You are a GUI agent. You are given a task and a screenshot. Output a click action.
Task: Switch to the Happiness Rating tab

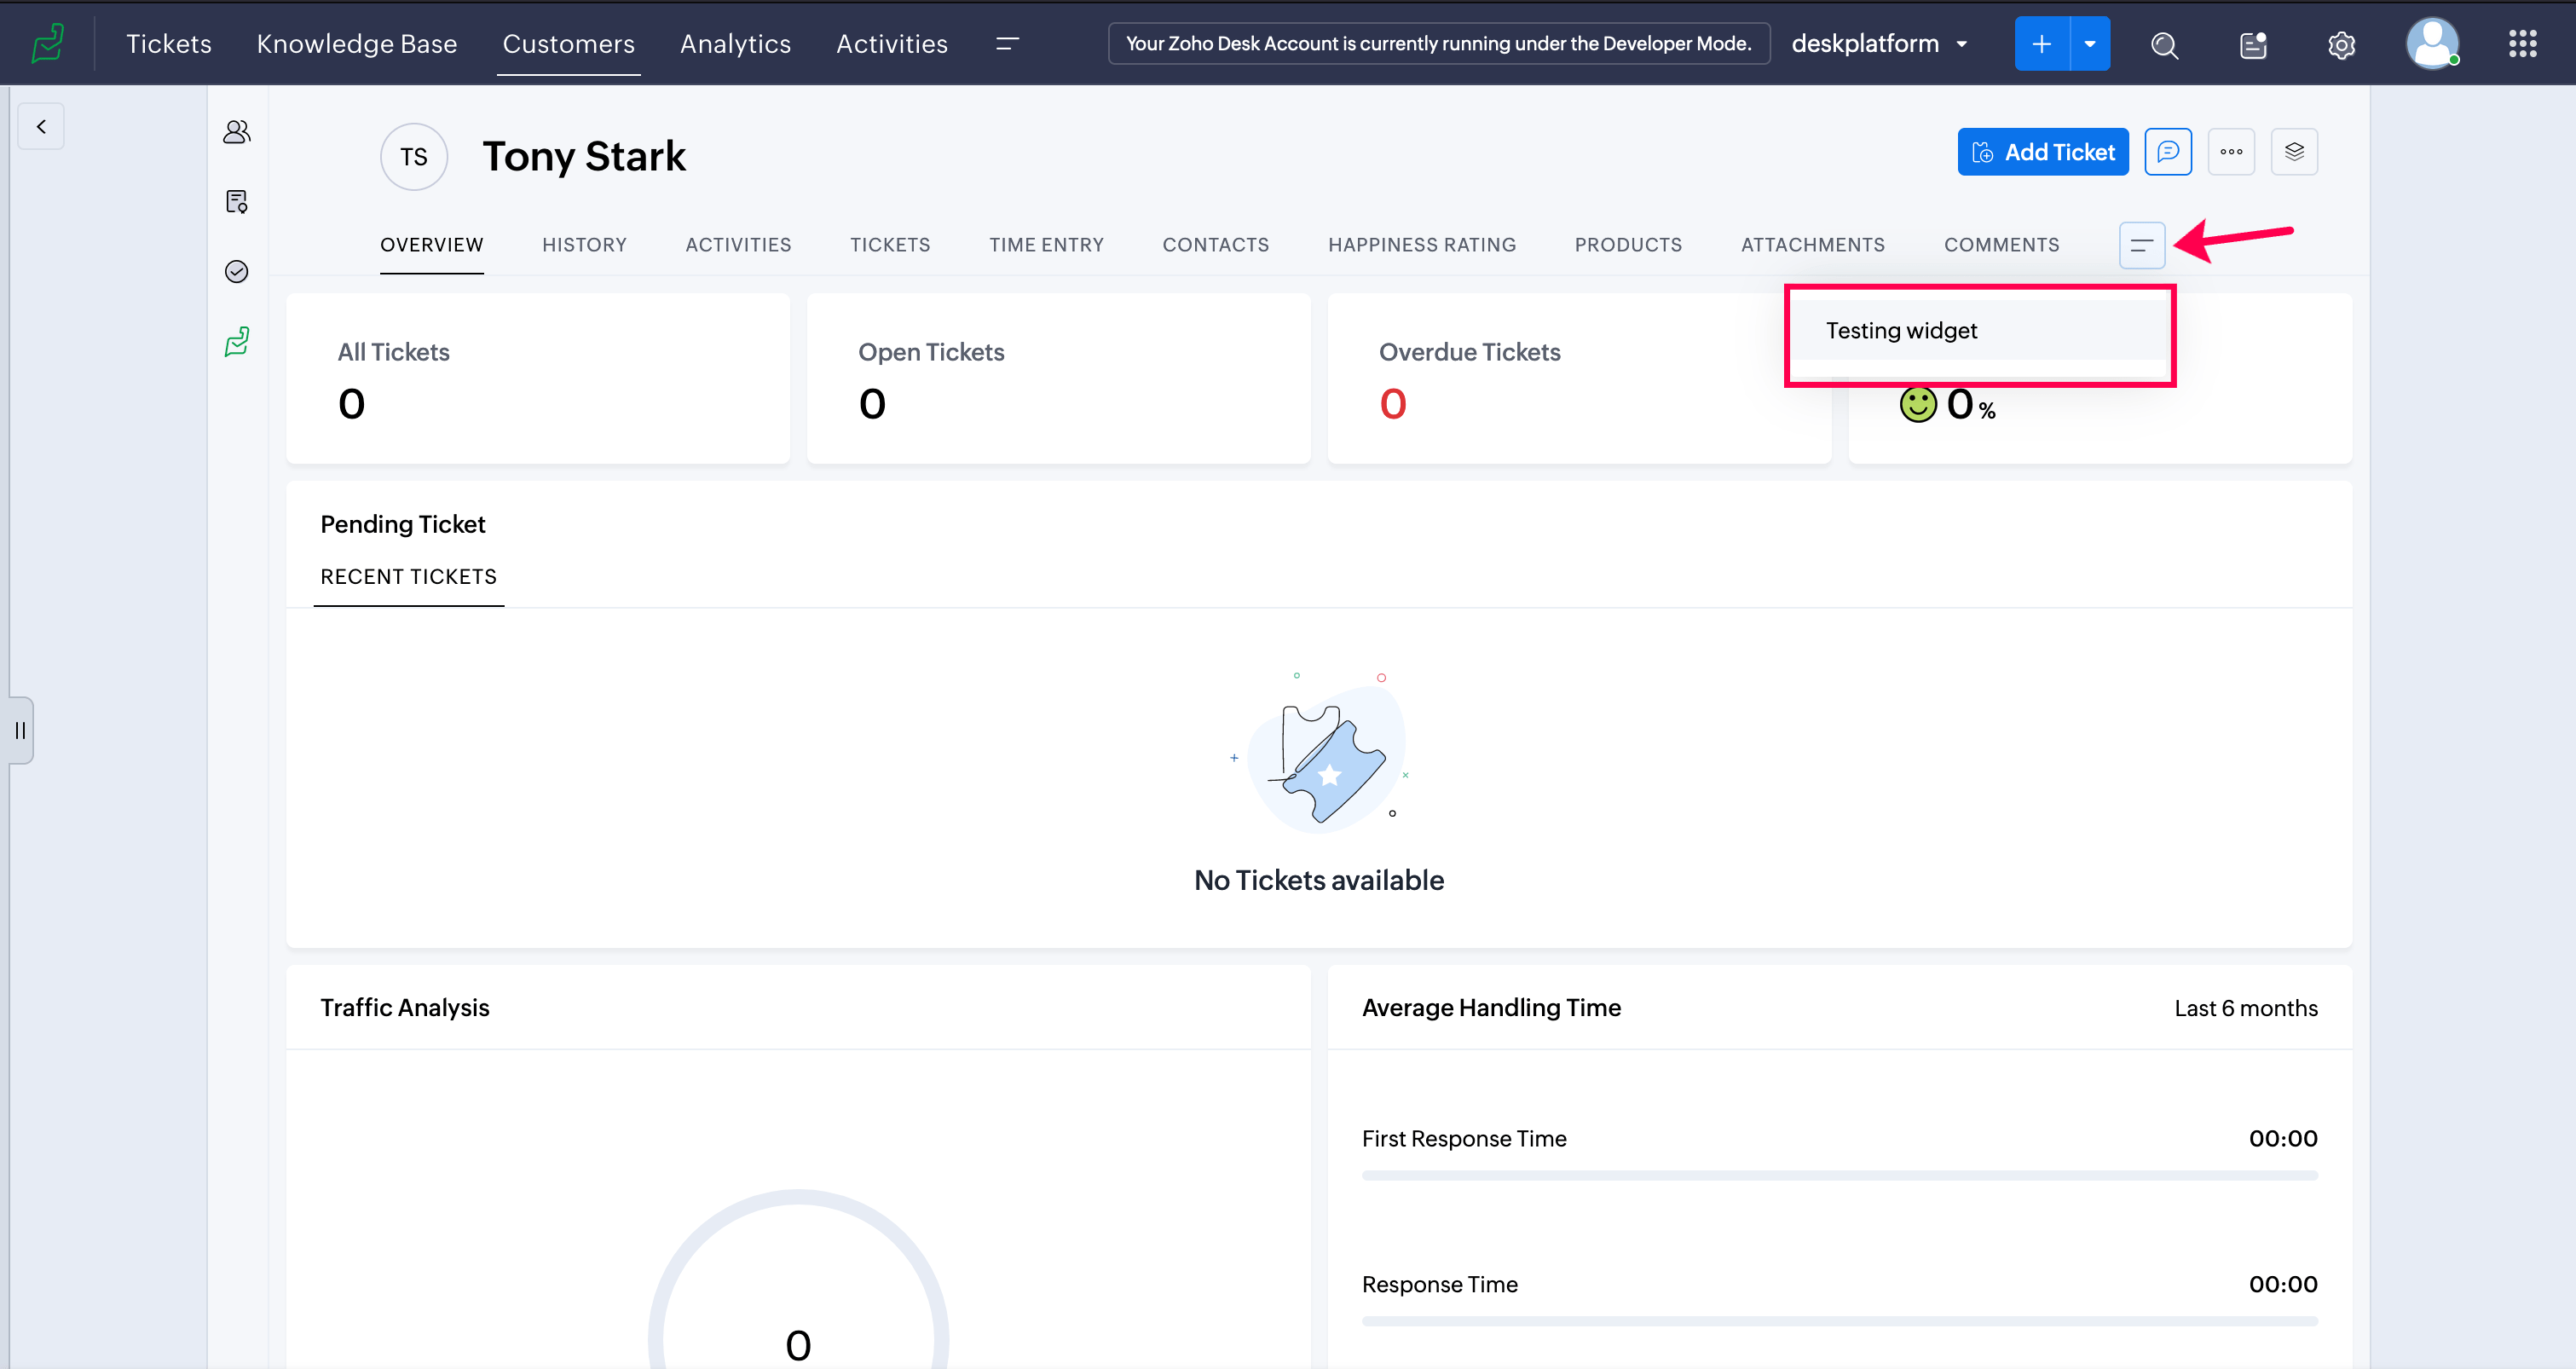tap(1422, 245)
